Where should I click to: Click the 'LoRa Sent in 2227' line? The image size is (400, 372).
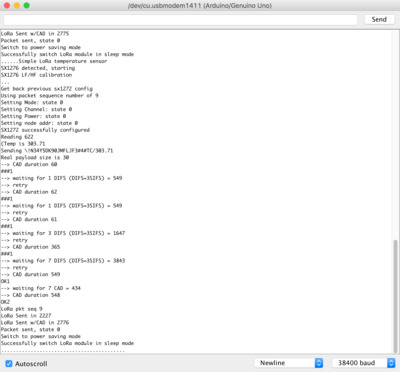(x=26, y=316)
